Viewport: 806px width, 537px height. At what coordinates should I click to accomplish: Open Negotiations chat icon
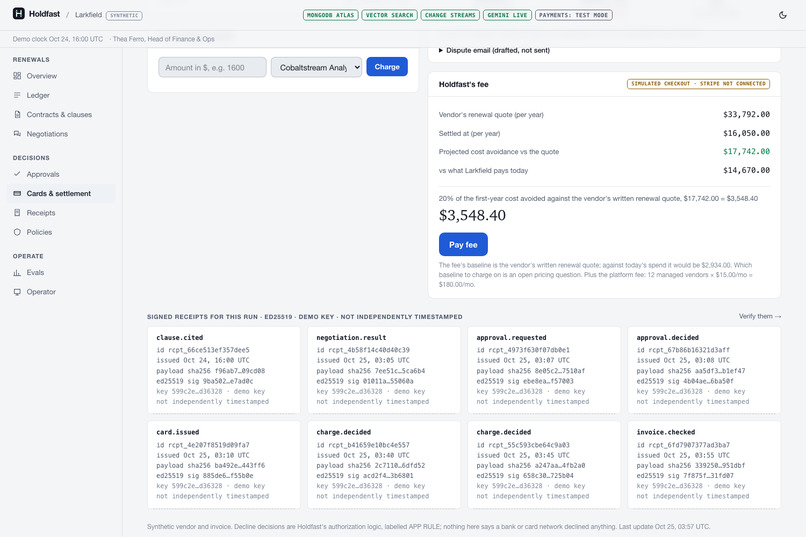[x=17, y=134]
